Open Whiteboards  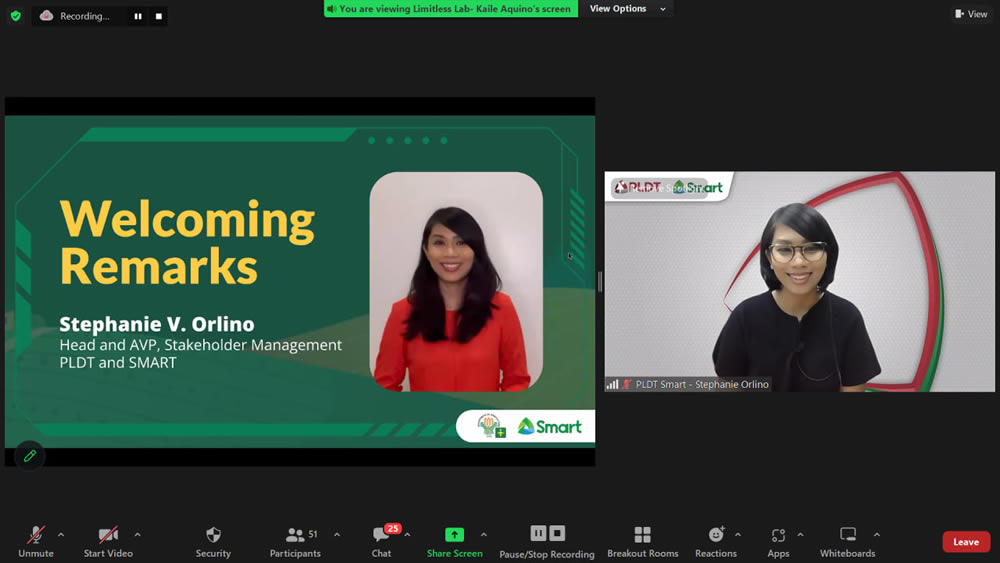coord(848,542)
